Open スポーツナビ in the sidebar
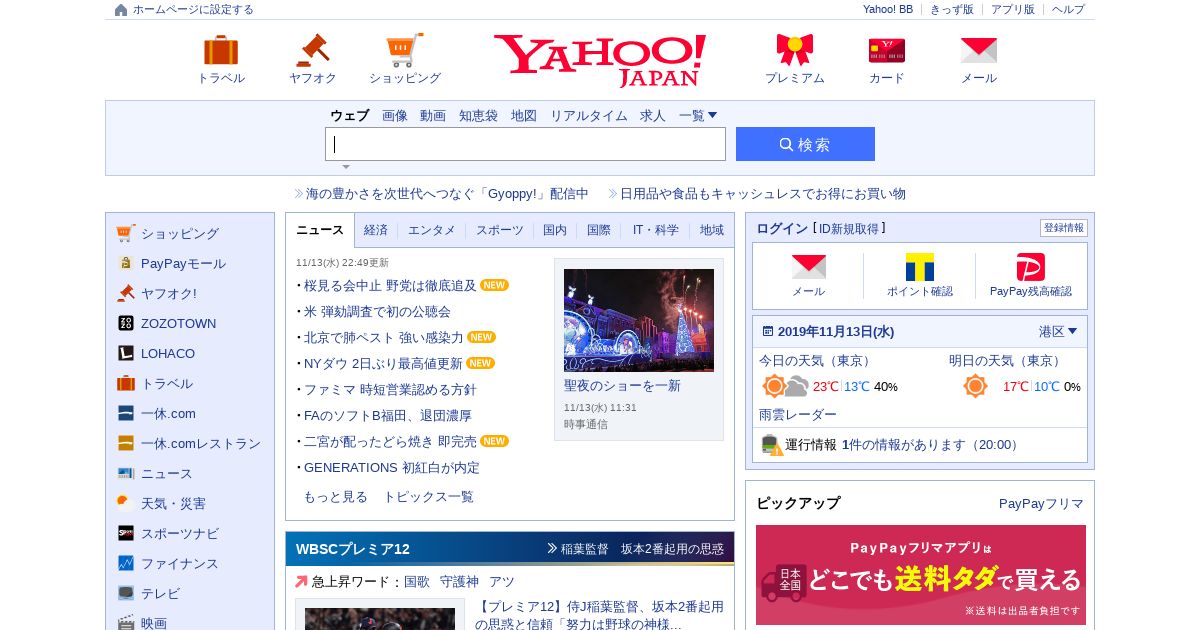This screenshot has height=630, width=1200. click(x=180, y=533)
